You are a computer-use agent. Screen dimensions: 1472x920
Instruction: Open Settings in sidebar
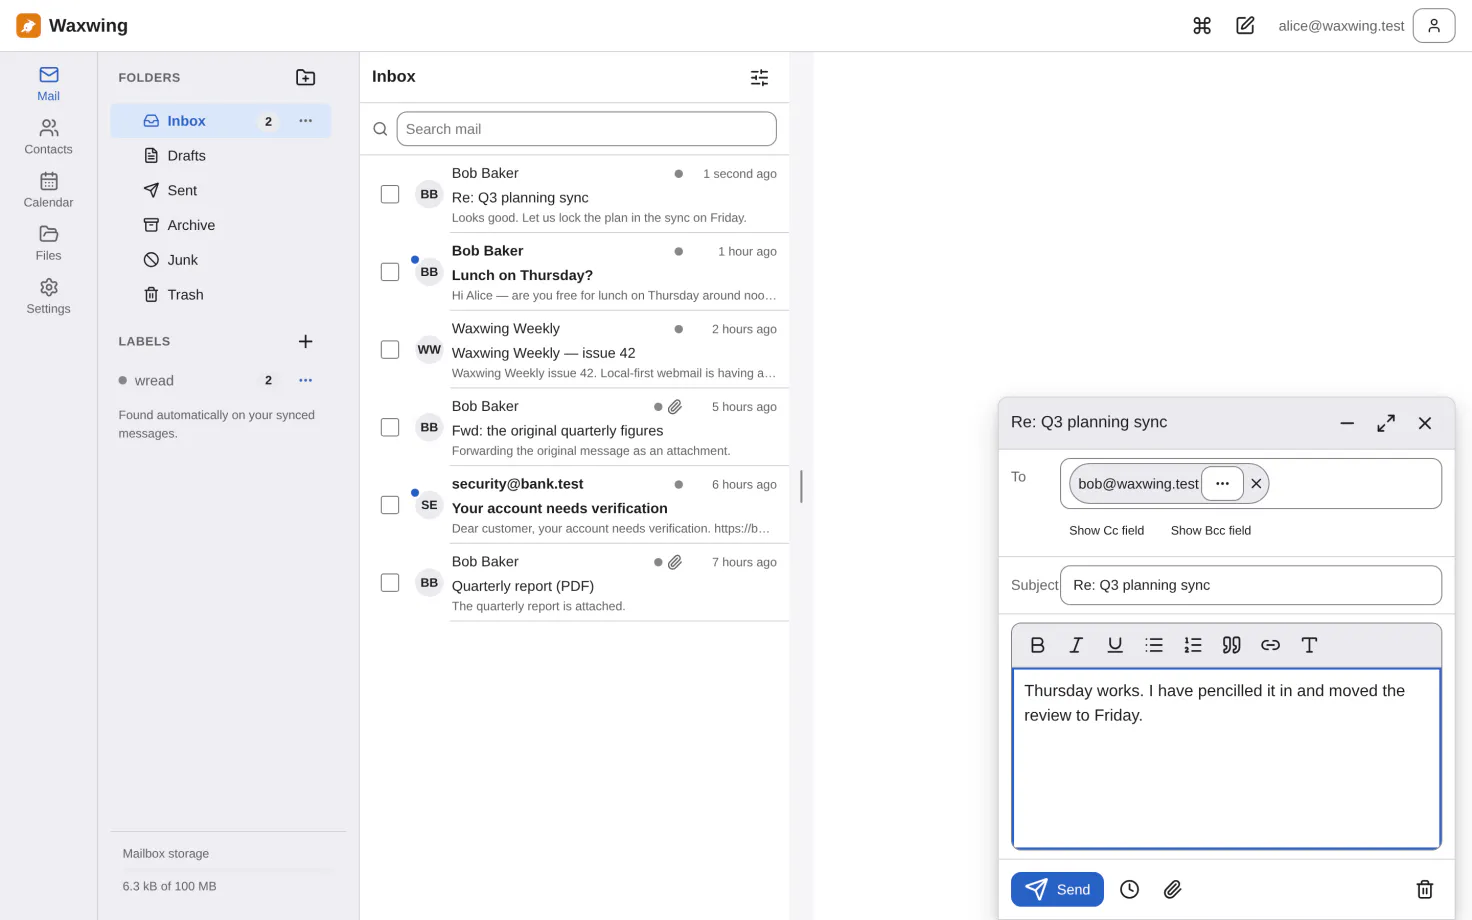(48, 296)
